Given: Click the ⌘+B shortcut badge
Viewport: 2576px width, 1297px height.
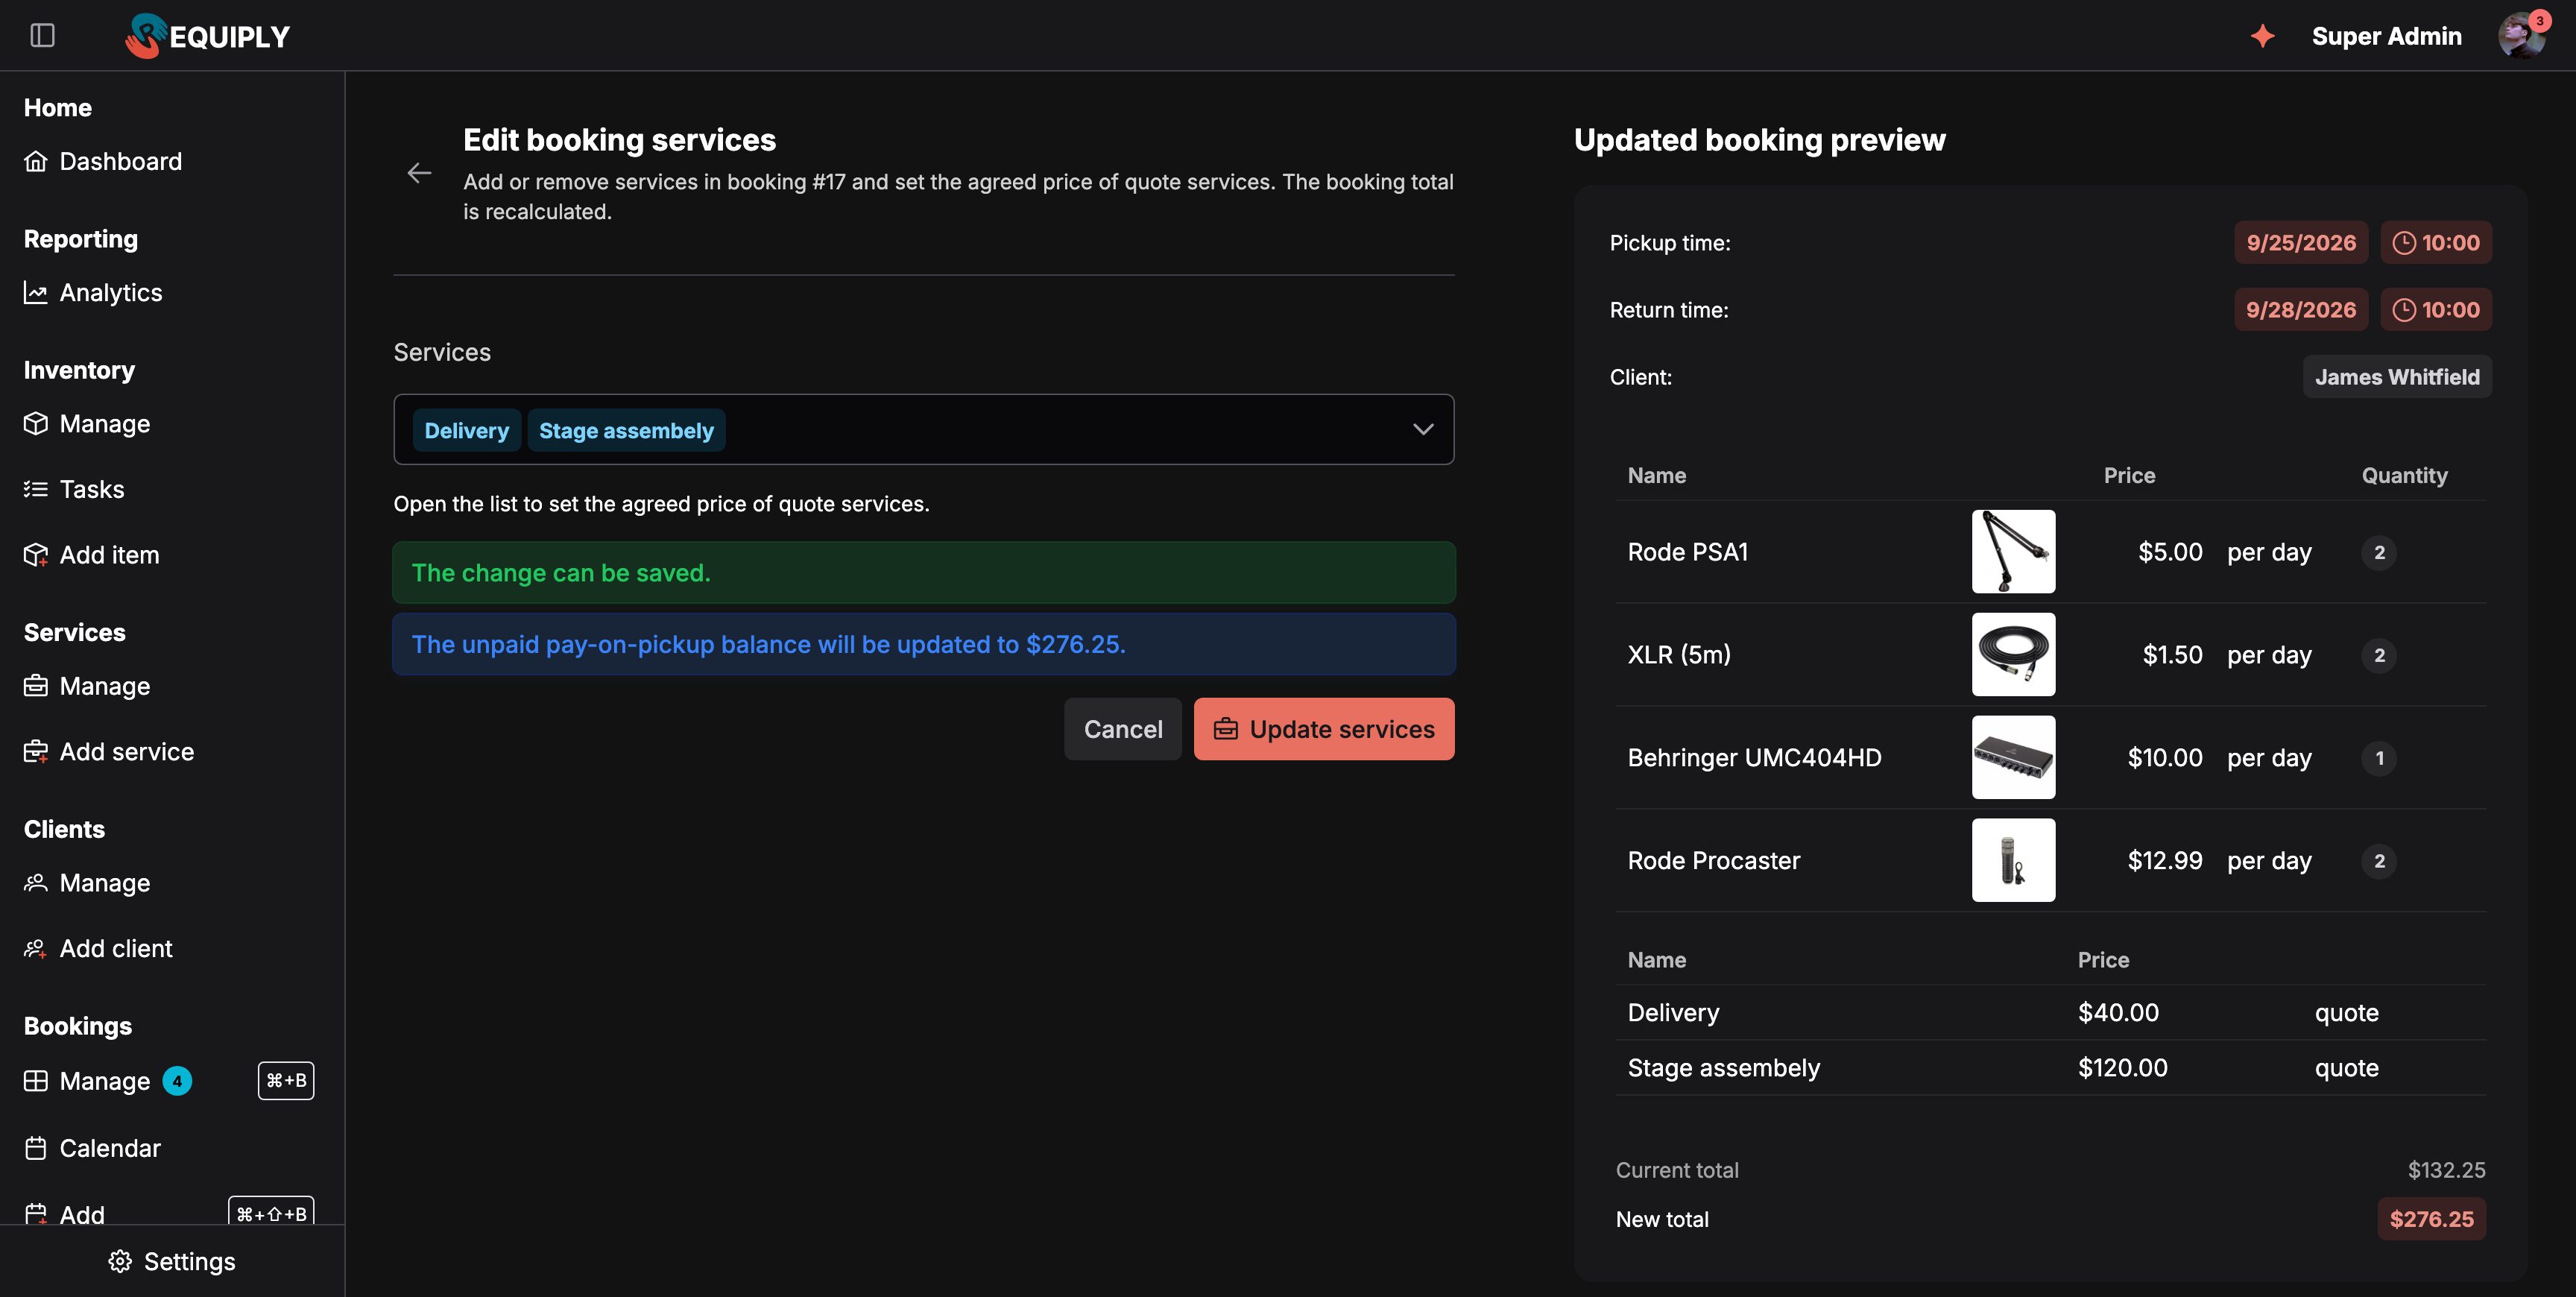Looking at the screenshot, I should click(286, 1081).
